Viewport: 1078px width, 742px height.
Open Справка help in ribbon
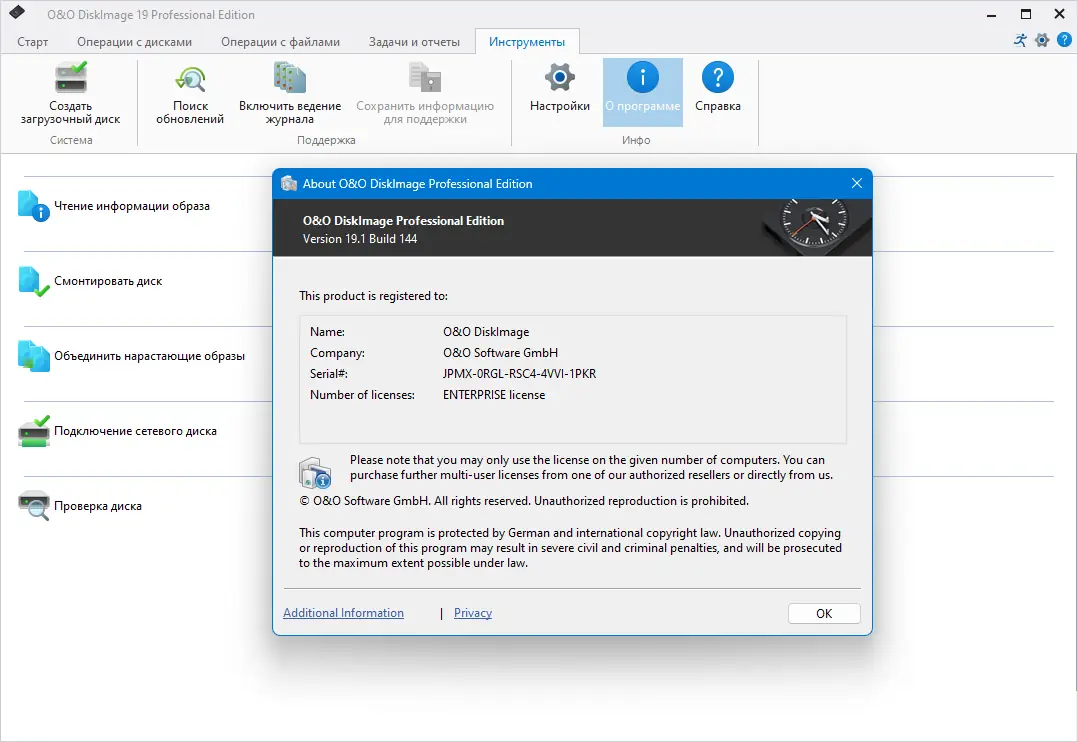point(718,88)
